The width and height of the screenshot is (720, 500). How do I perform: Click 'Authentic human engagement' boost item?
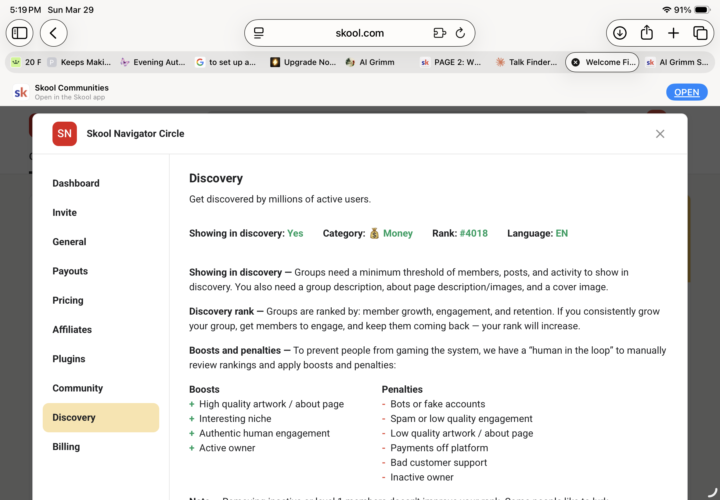click(264, 433)
